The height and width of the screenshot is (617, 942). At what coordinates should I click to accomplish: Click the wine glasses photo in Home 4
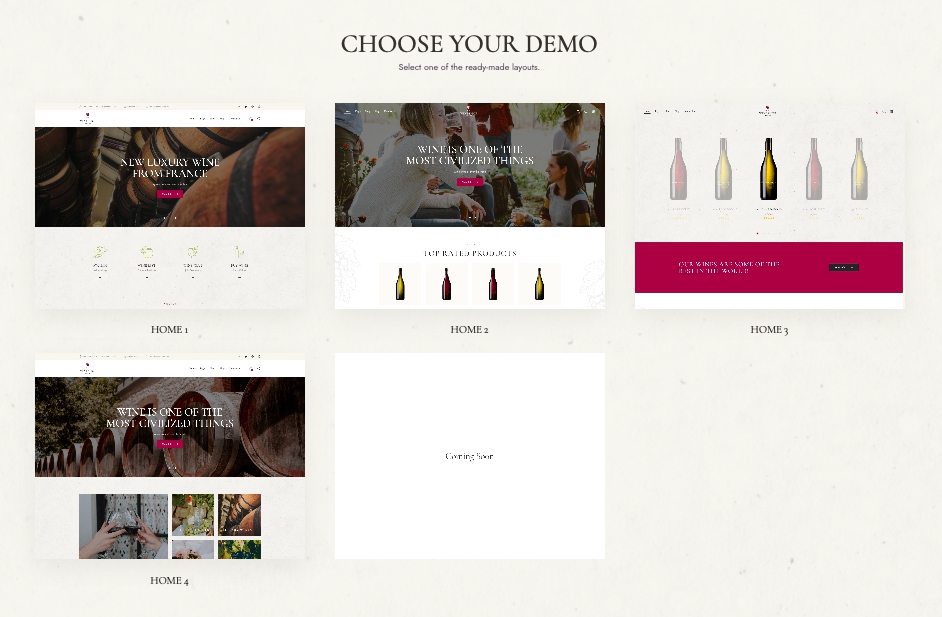(x=124, y=526)
